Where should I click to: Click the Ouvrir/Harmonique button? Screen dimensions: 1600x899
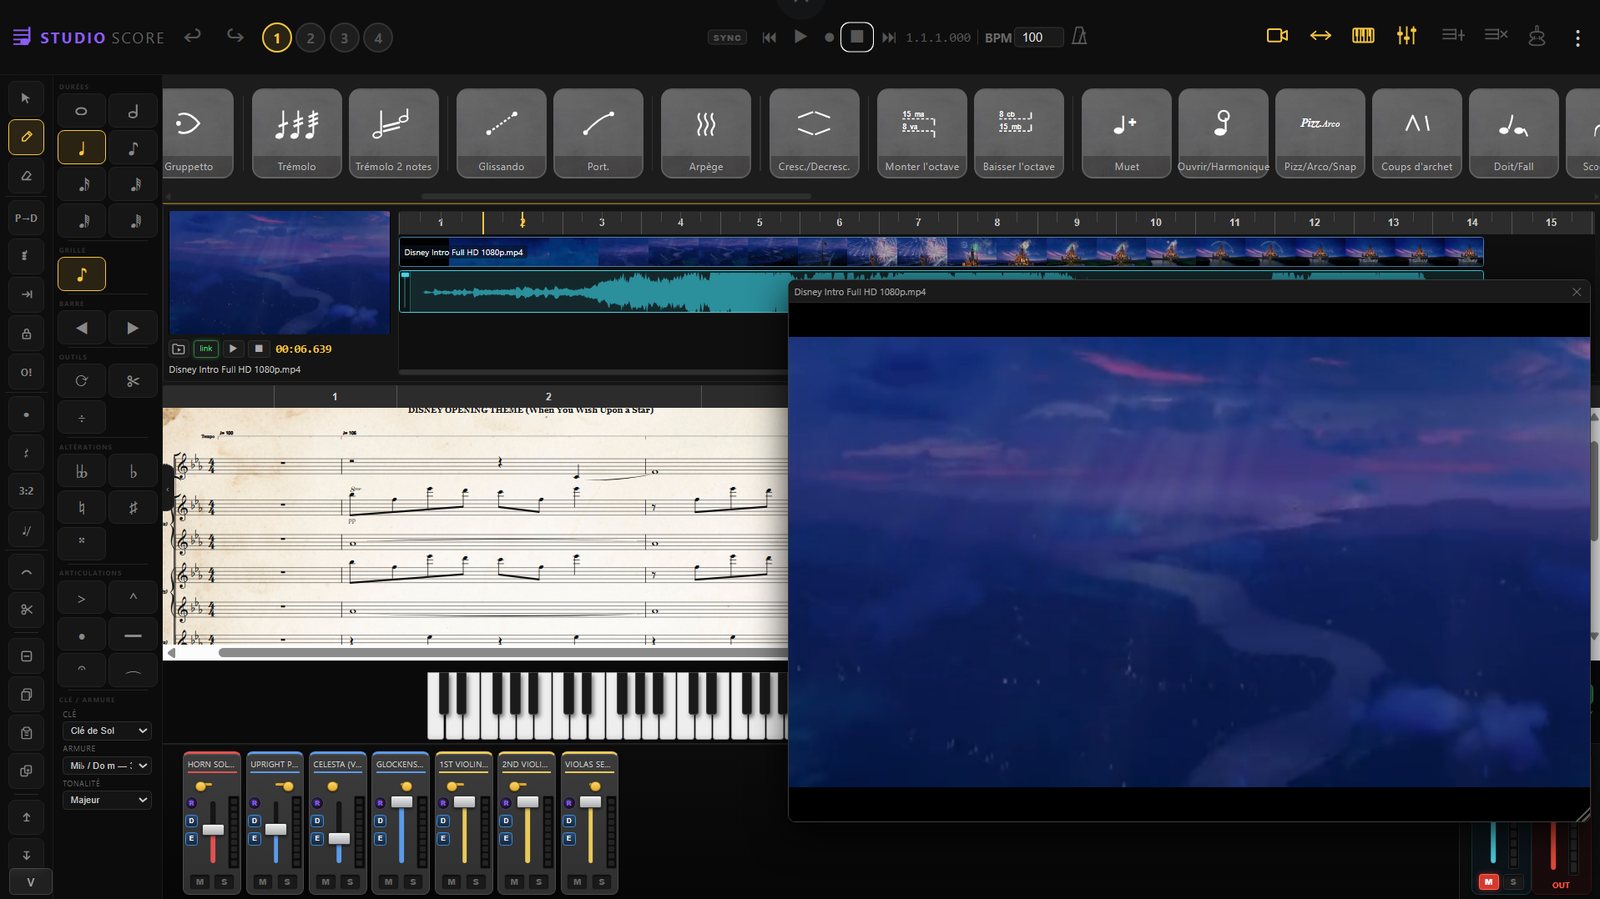pyautogui.click(x=1223, y=133)
